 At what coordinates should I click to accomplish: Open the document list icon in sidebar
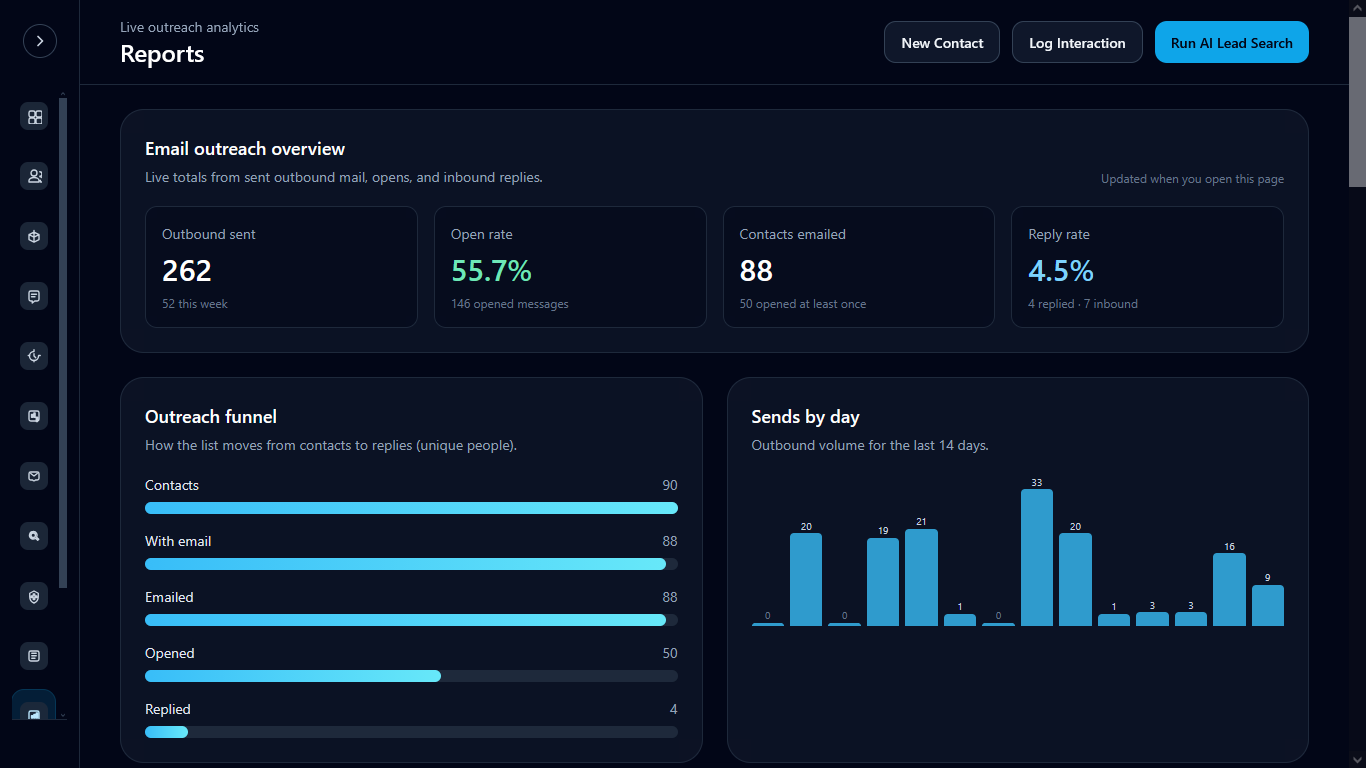[x=35, y=657]
